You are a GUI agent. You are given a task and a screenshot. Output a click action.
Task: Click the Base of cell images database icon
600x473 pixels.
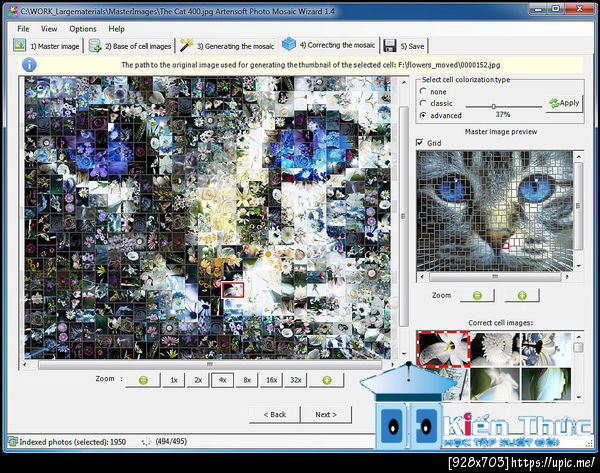coord(95,46)
